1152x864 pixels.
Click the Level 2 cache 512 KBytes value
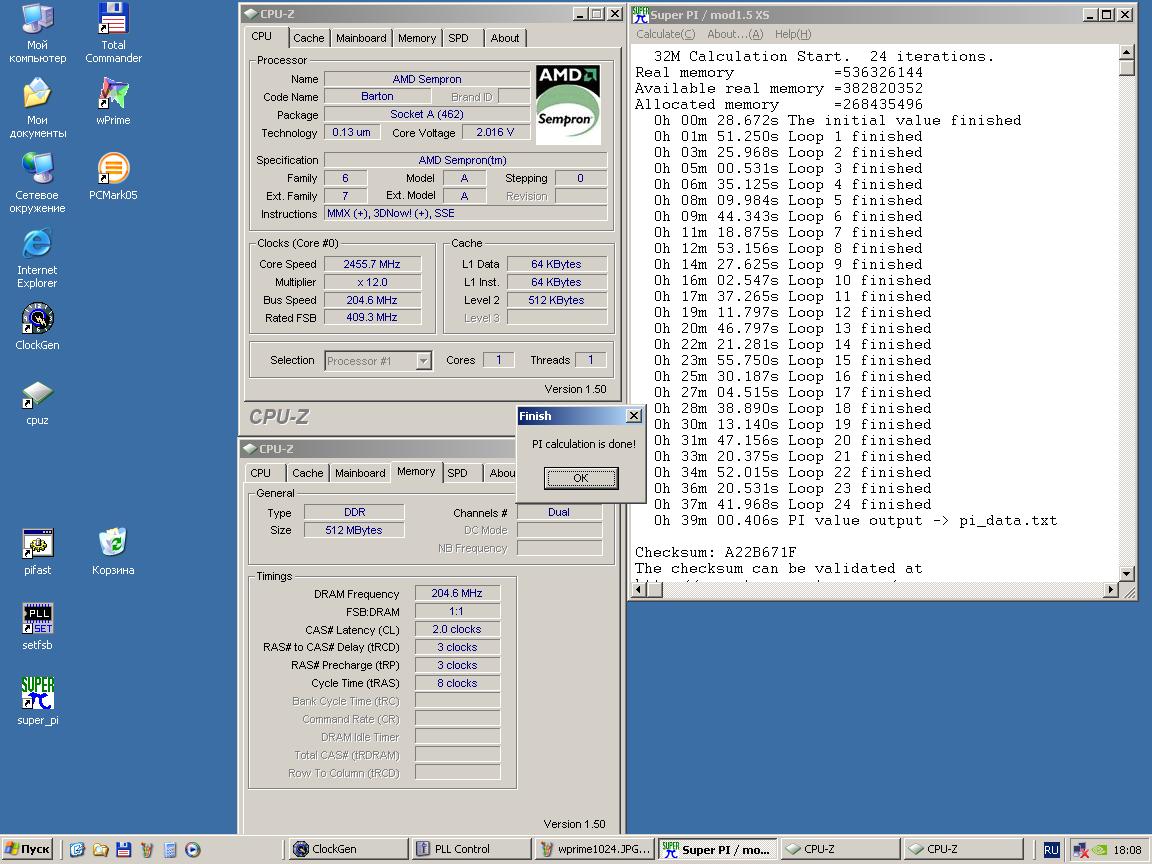pyautogui.click(x=556, y=300)
